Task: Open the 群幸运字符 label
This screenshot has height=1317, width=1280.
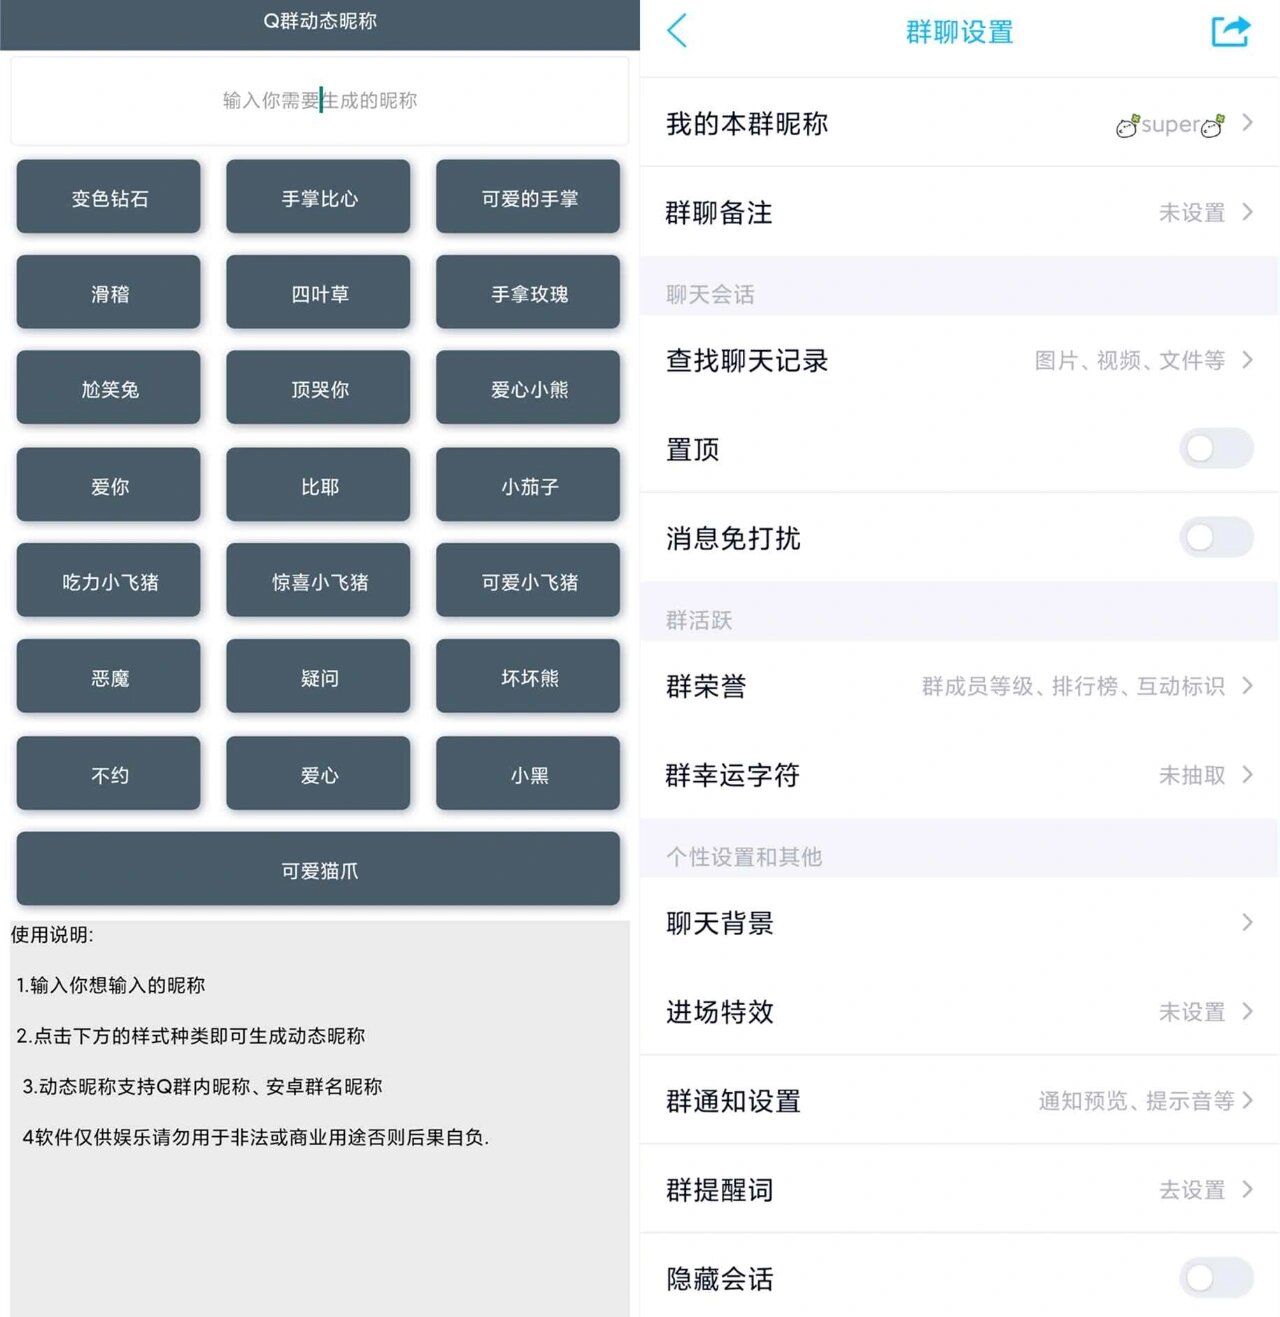Action: click(733, 775)
